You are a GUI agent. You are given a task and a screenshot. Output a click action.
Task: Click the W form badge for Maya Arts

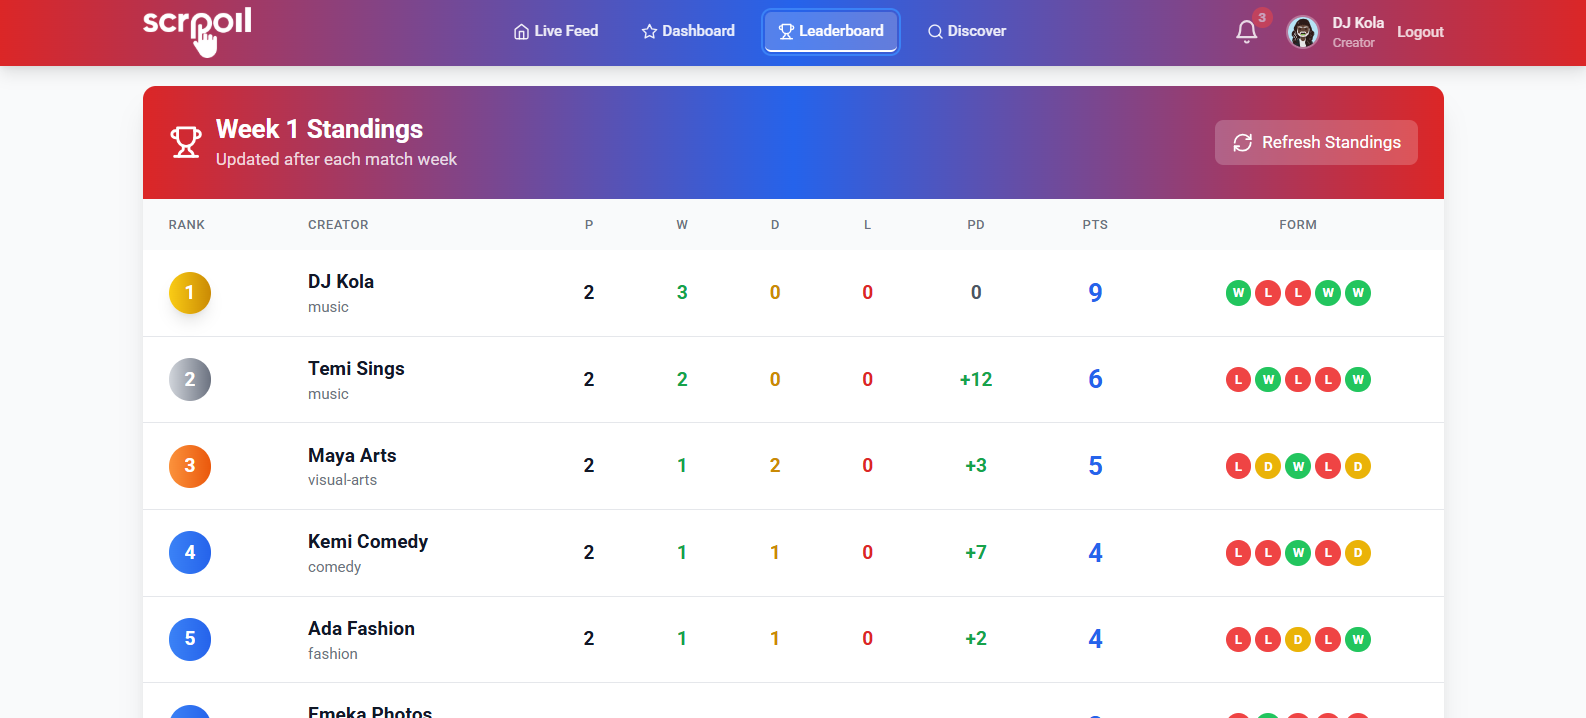(x=1298, y=466)
